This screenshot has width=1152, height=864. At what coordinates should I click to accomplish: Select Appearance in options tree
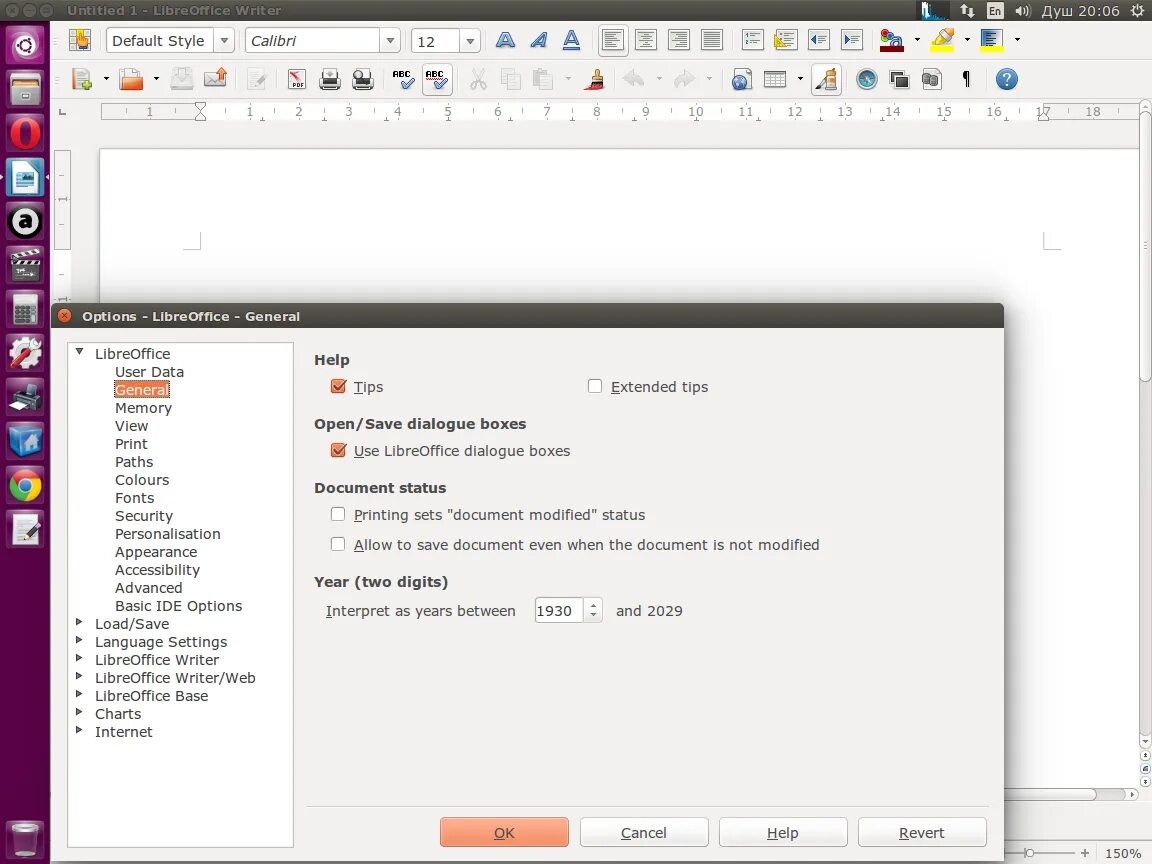[156, 552]
